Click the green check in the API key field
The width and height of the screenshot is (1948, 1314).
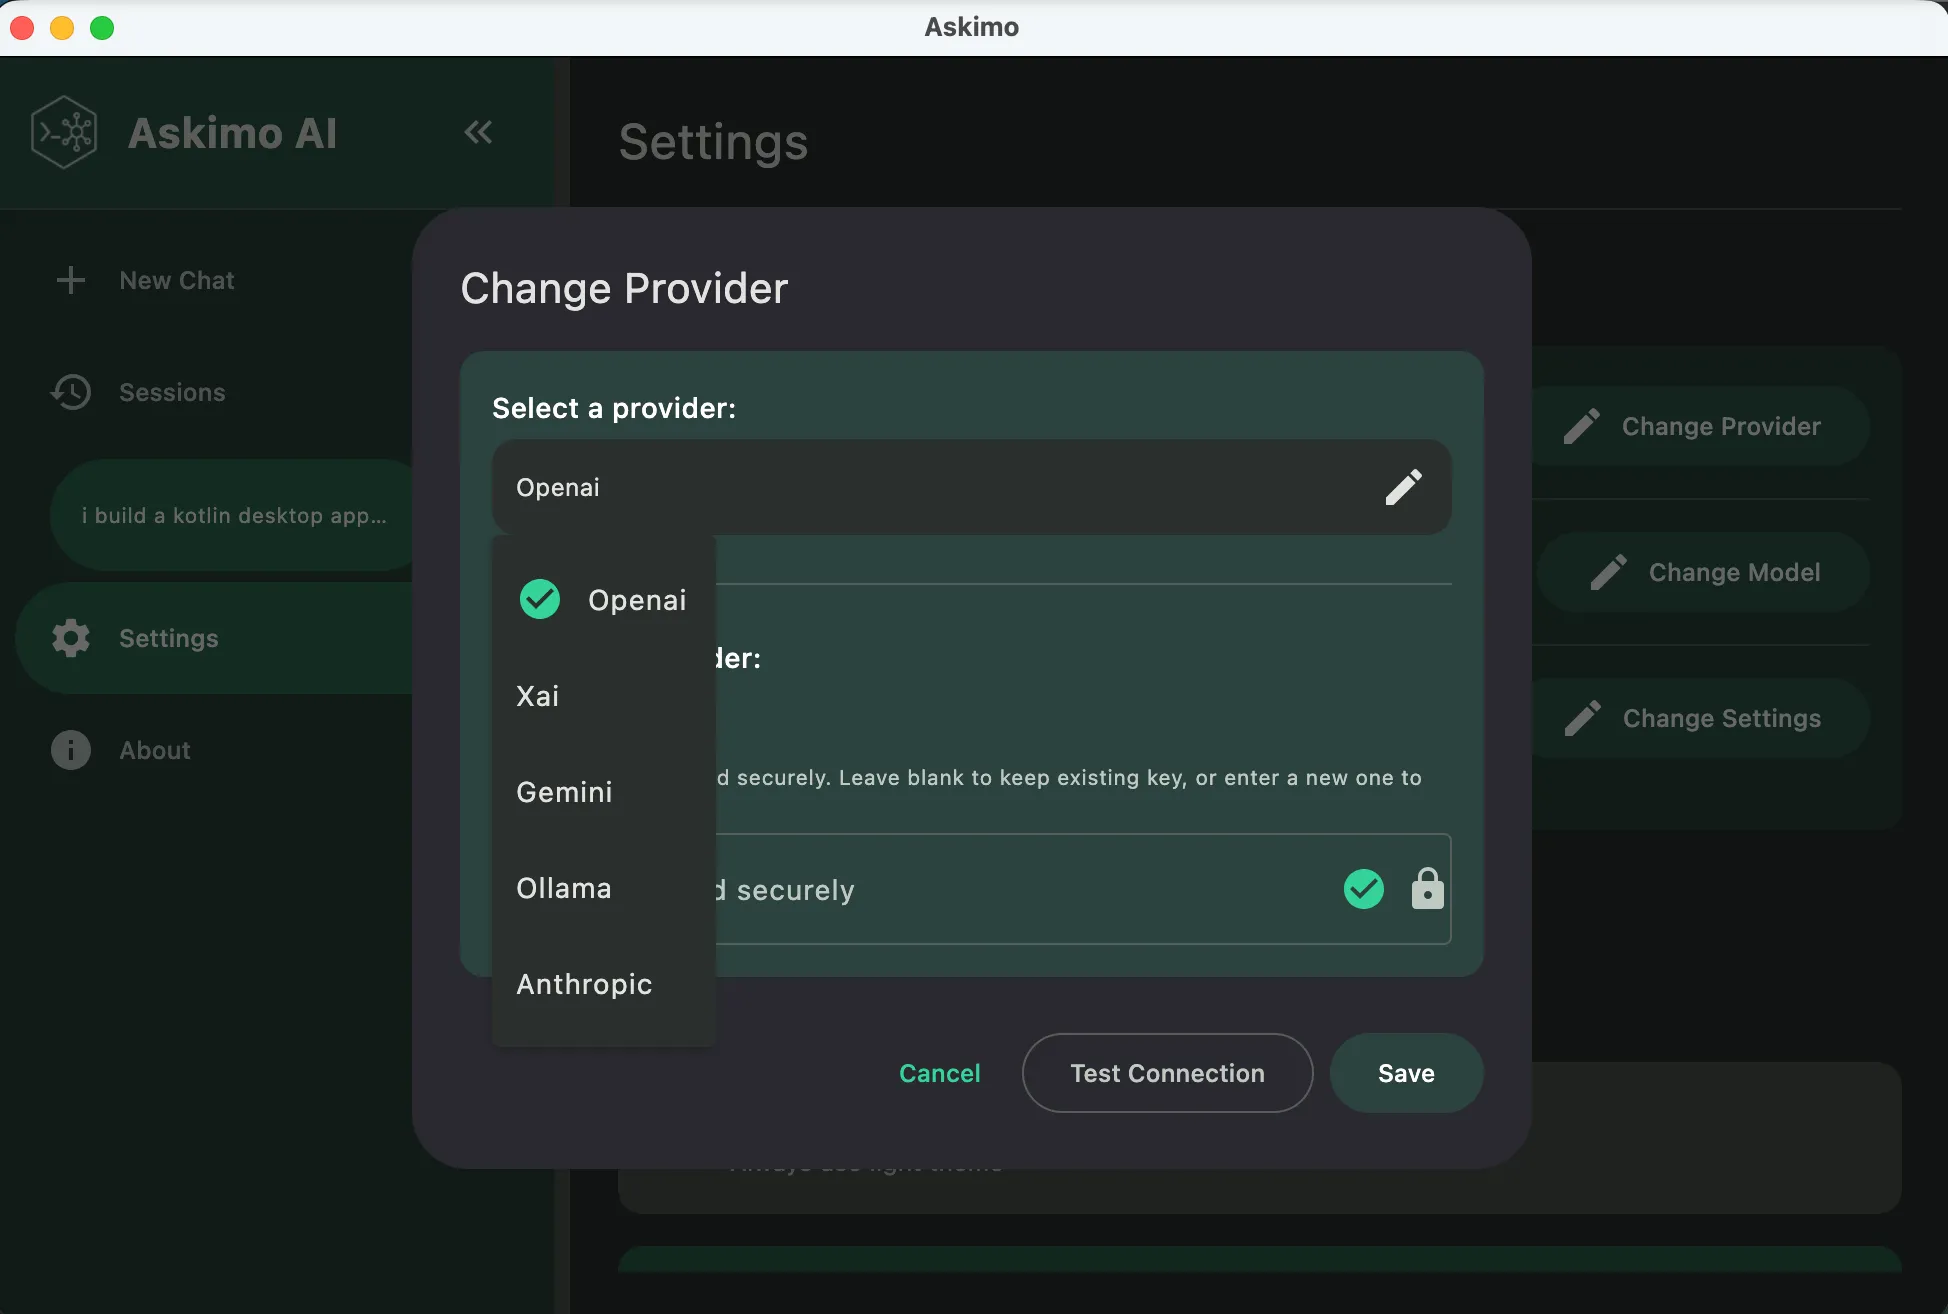[1363, 889]
